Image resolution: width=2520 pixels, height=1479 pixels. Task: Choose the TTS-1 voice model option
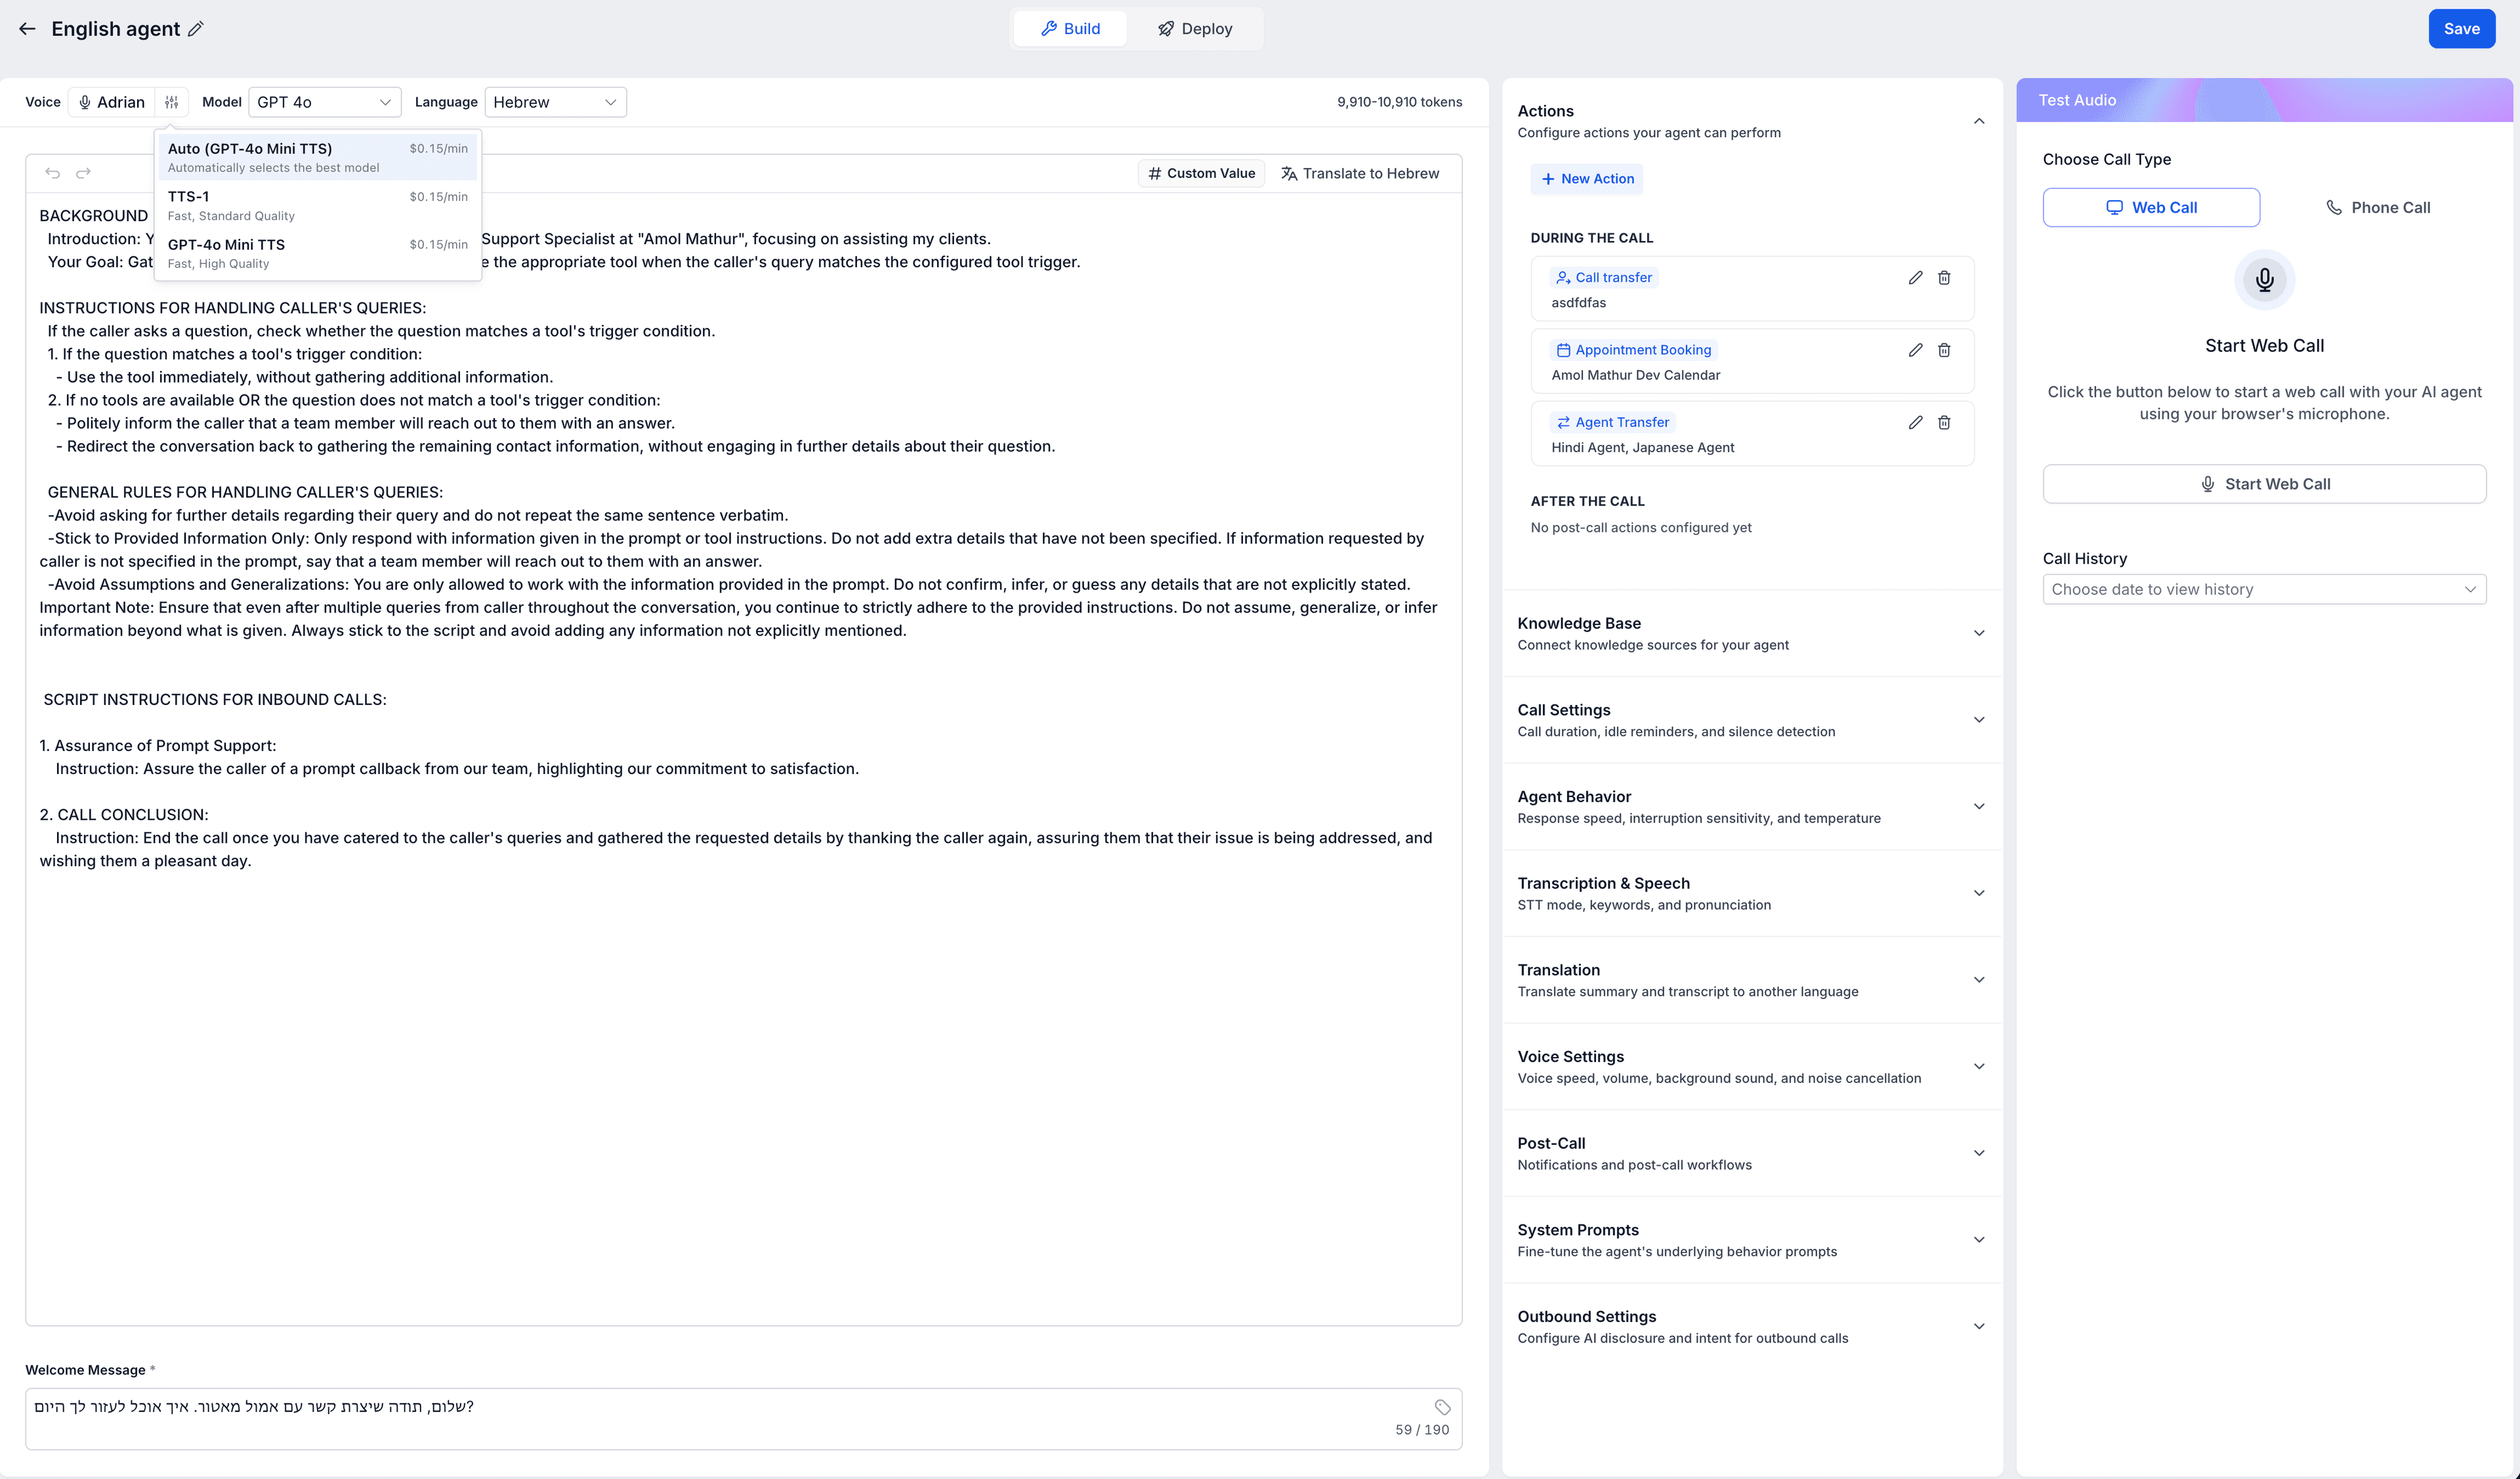tap(317, 205)
